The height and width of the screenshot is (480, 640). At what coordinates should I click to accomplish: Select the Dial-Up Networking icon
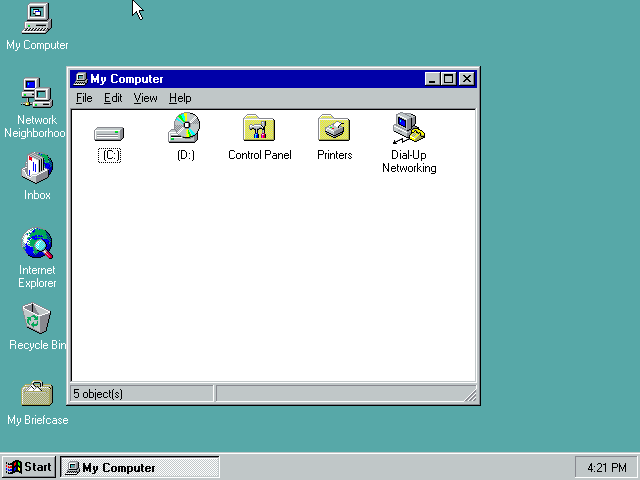(x=409, y=128)
